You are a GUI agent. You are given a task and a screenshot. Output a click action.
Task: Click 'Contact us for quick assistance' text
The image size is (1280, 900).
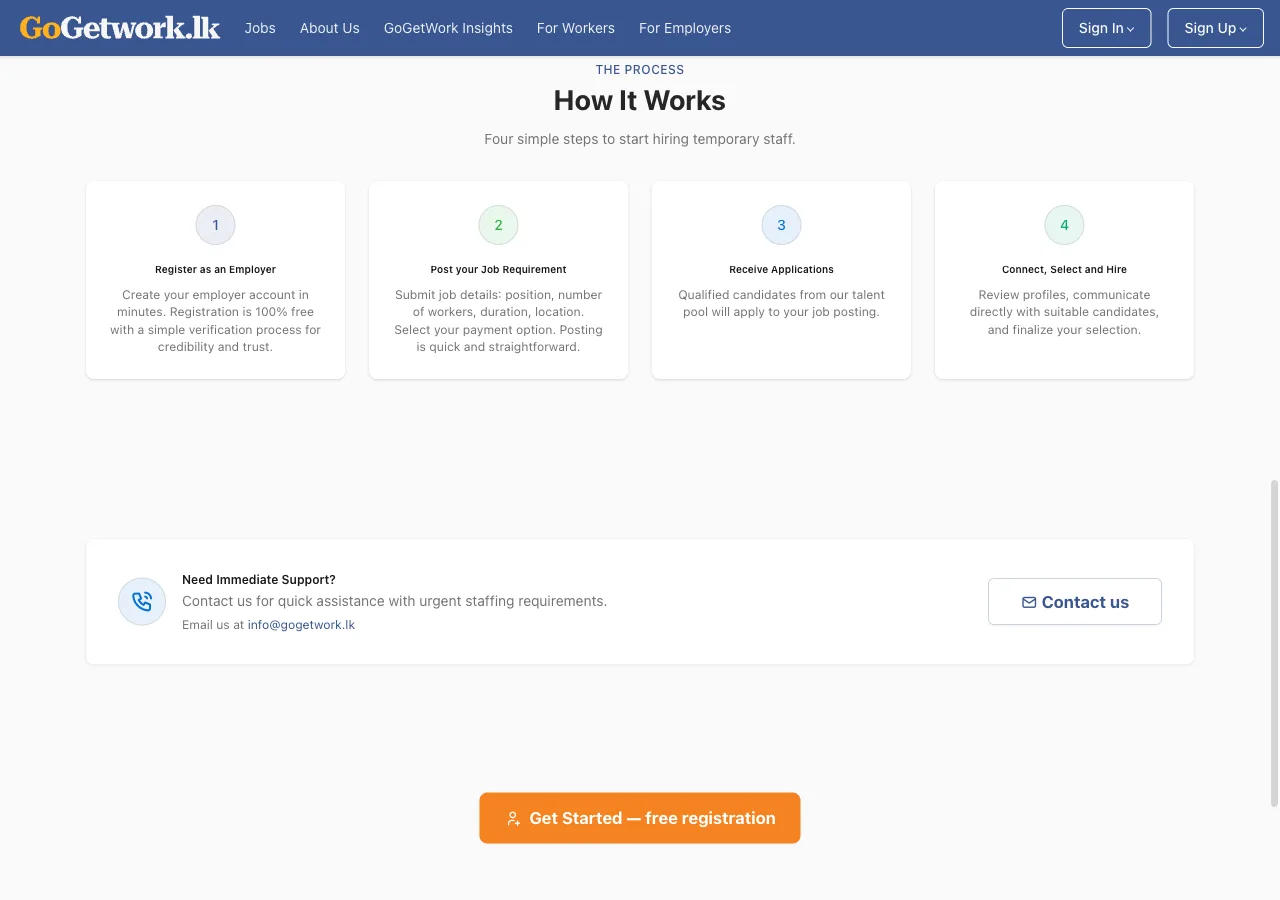394,601
